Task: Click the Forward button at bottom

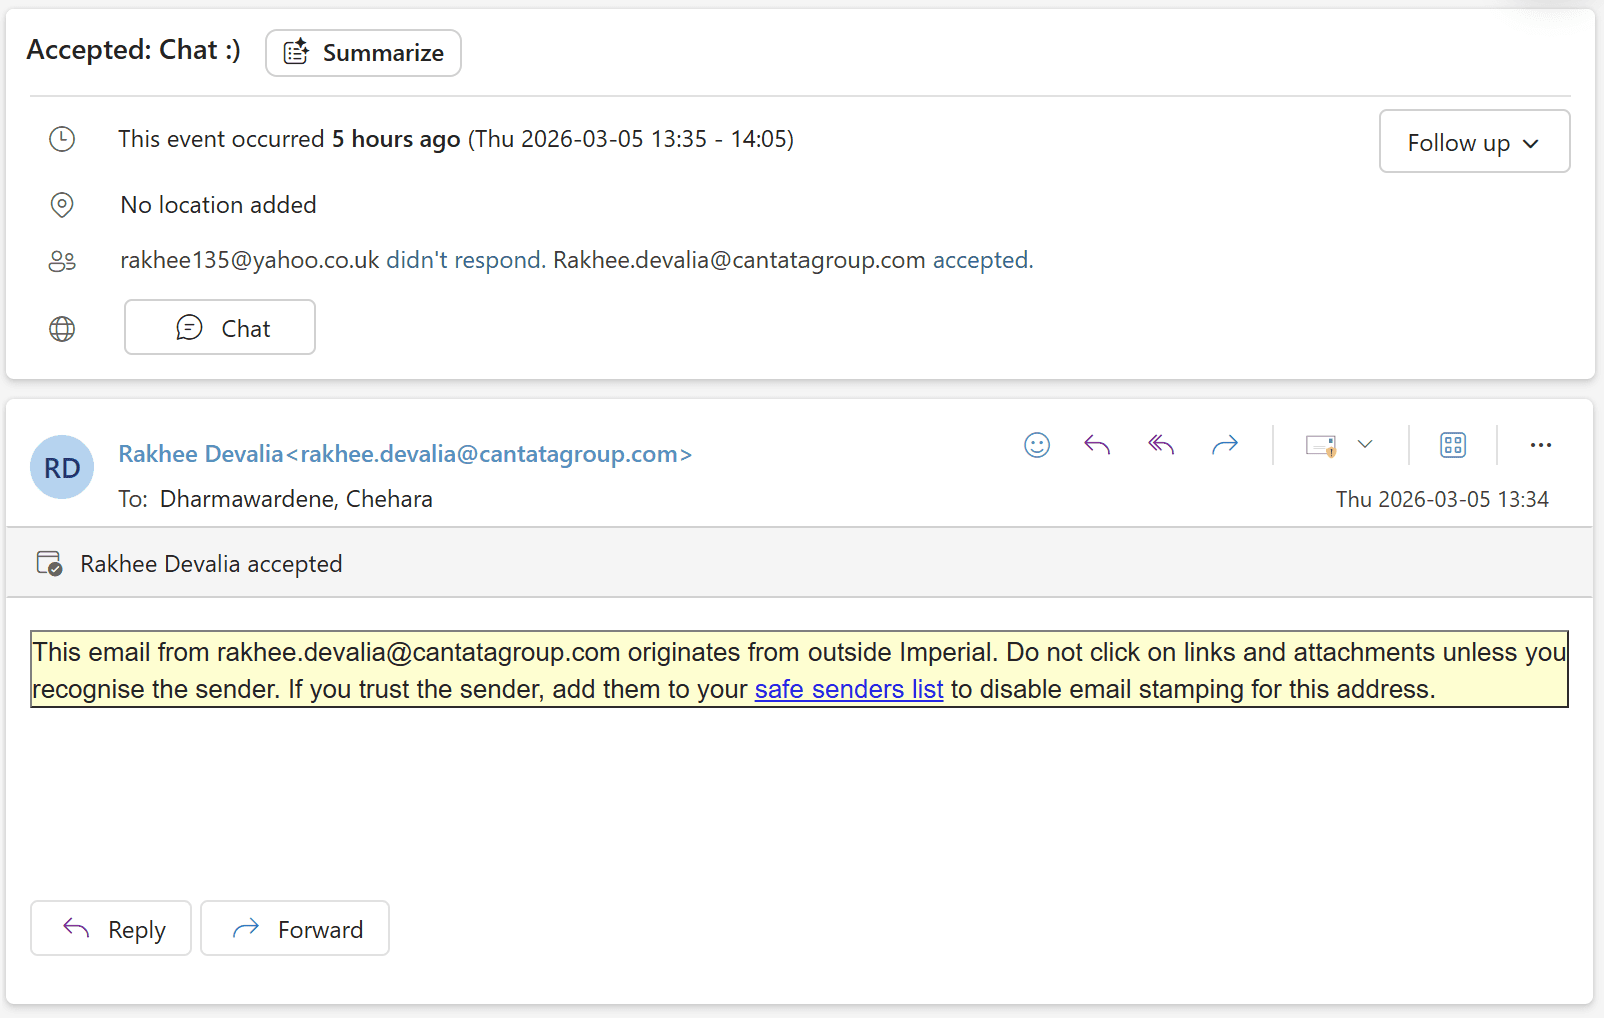Action: (x=295, y=928)
